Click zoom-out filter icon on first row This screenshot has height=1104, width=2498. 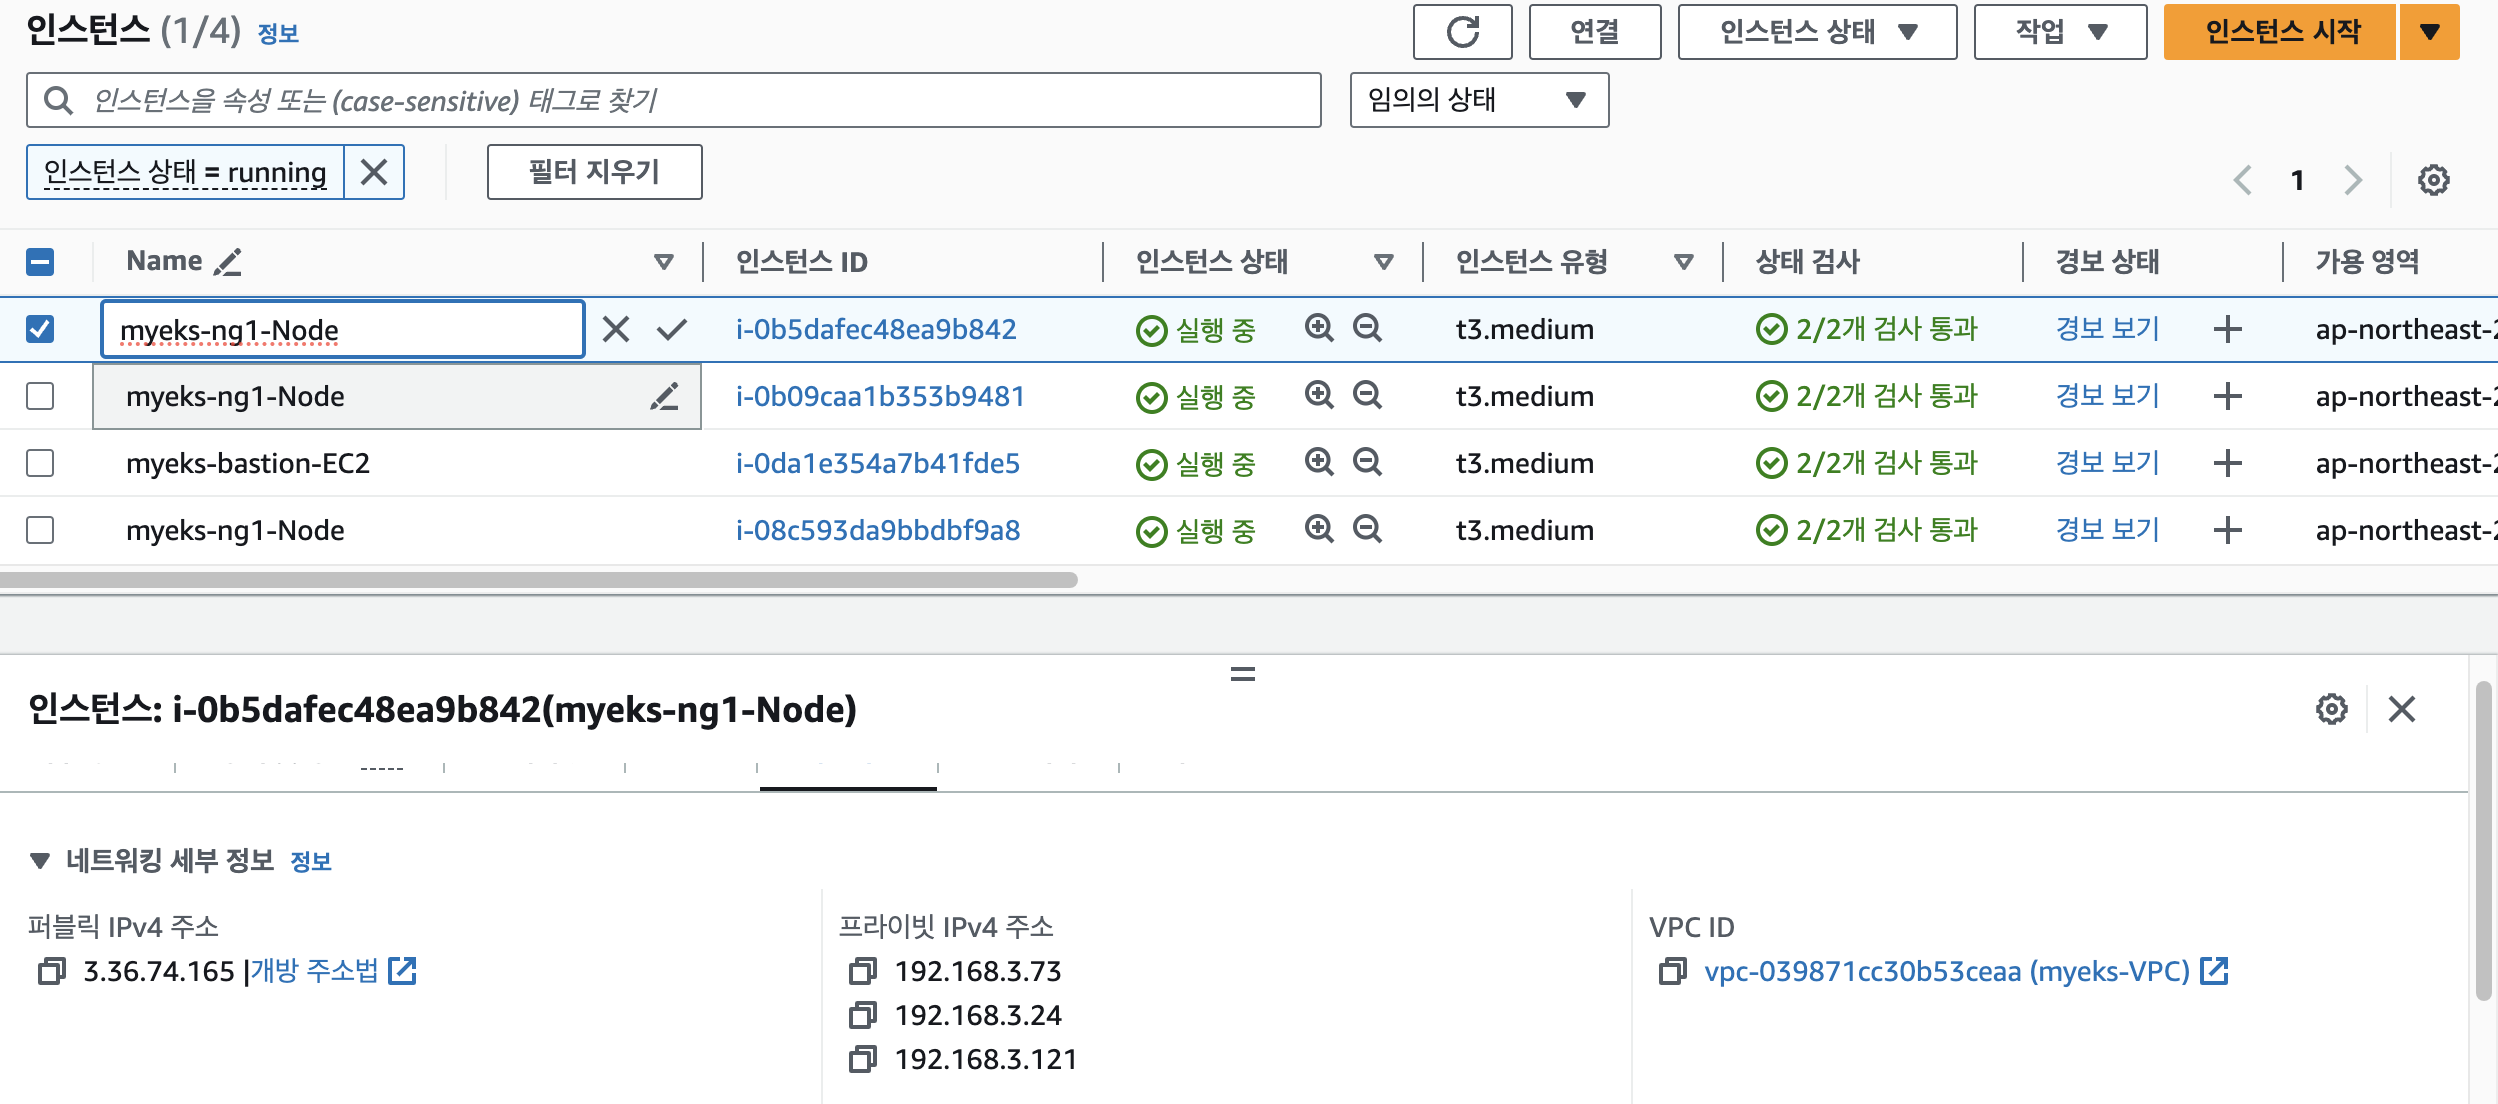[1367, 328]
